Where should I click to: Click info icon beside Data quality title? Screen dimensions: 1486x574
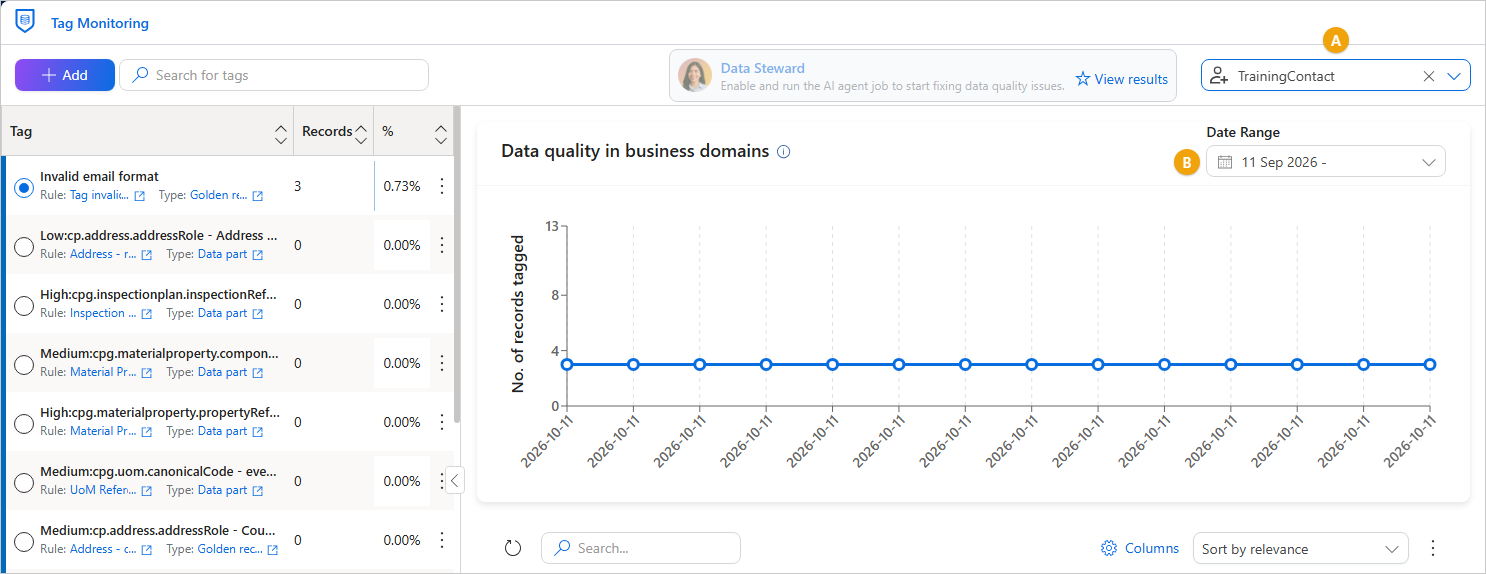coord(784,152)
